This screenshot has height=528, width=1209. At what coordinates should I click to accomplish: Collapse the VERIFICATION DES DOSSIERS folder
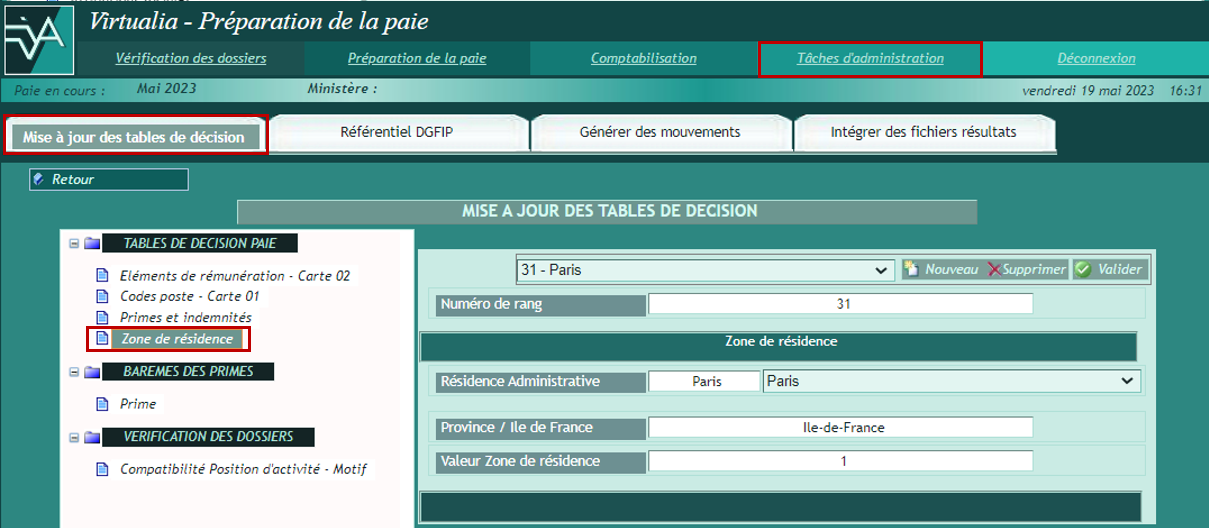pyautogui.click(x=74, y=437)
